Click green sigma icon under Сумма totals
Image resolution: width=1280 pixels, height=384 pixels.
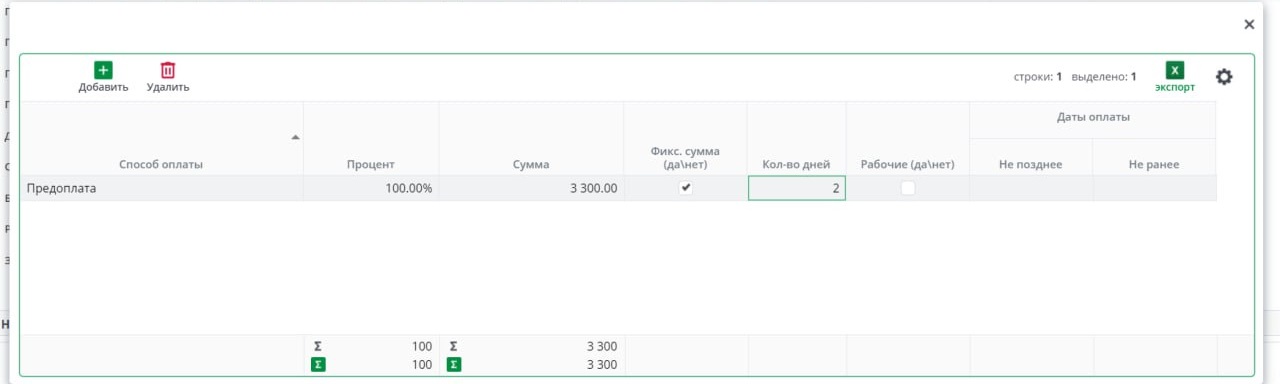pyautogui.click(x=454, y=365)
